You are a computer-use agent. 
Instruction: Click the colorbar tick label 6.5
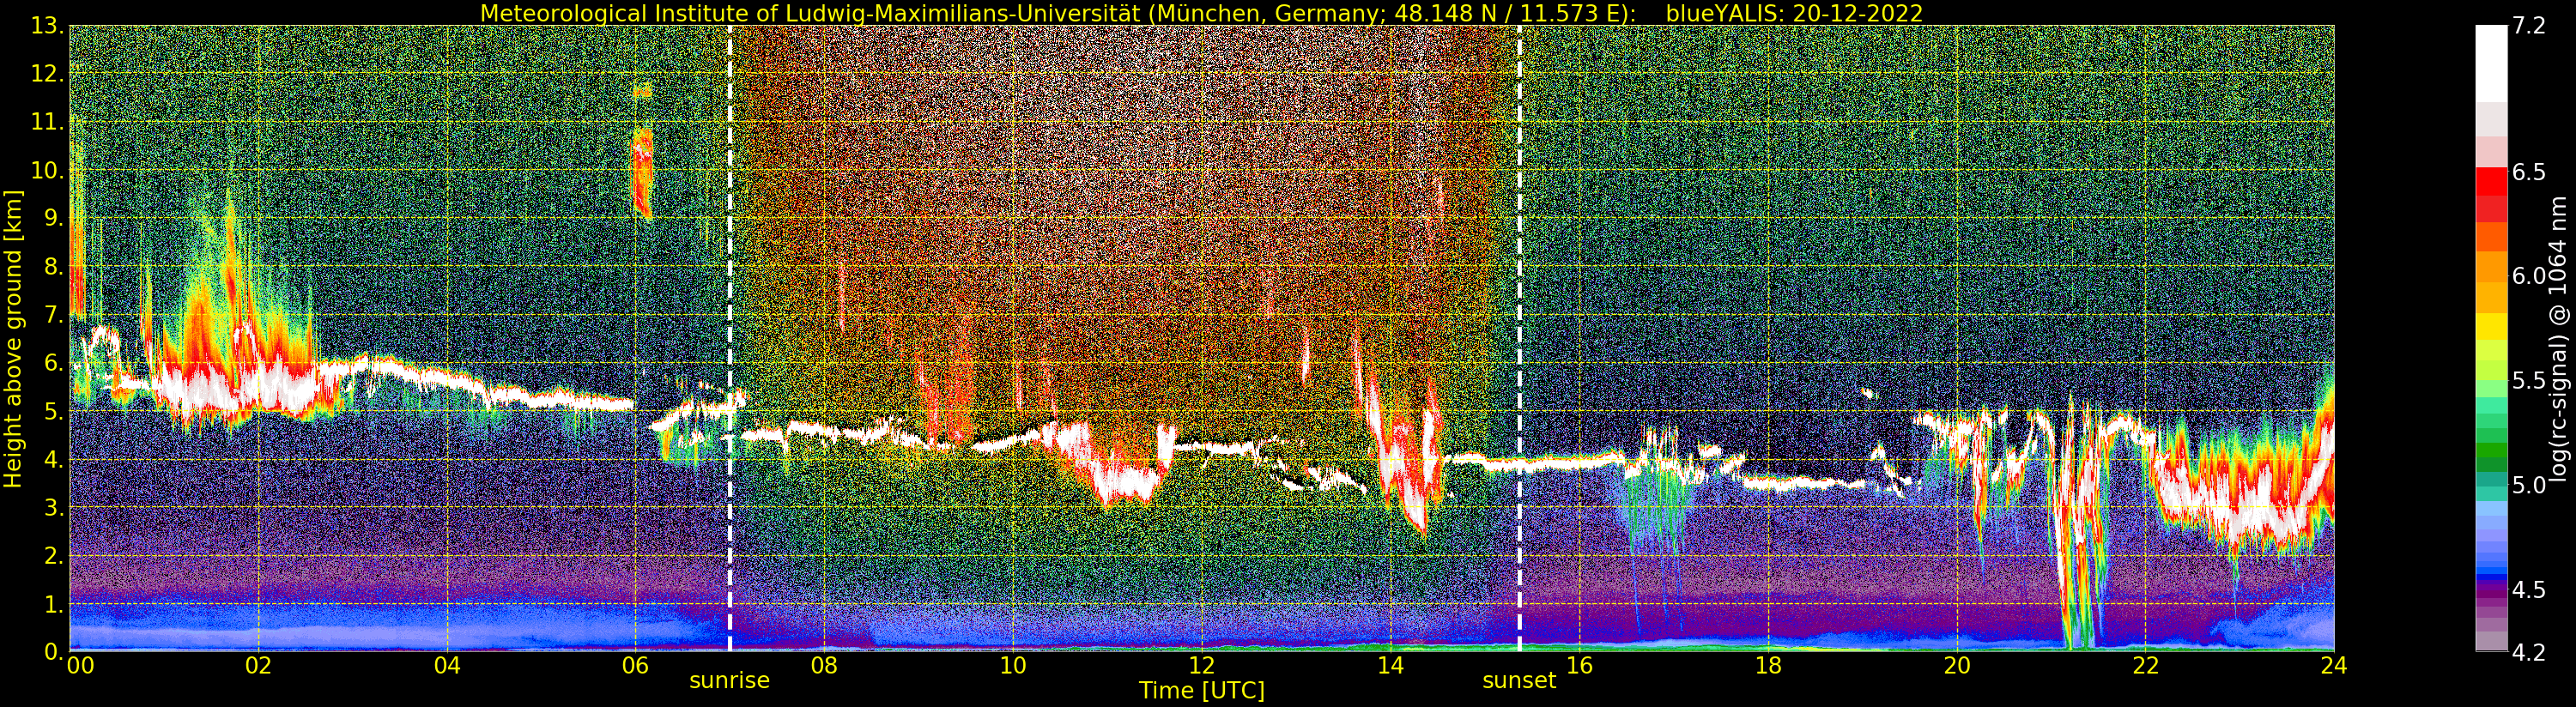2529,172
